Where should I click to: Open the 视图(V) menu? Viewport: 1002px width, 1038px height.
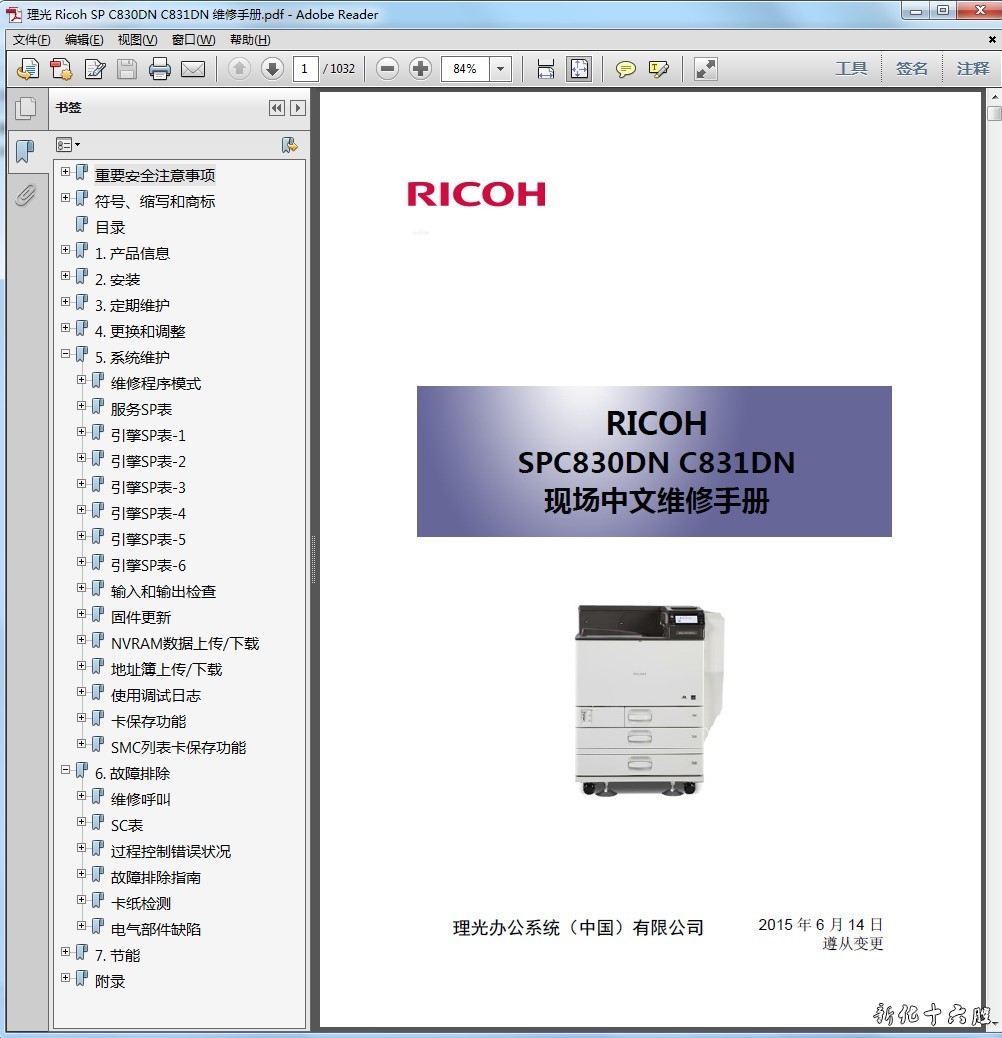137,40
